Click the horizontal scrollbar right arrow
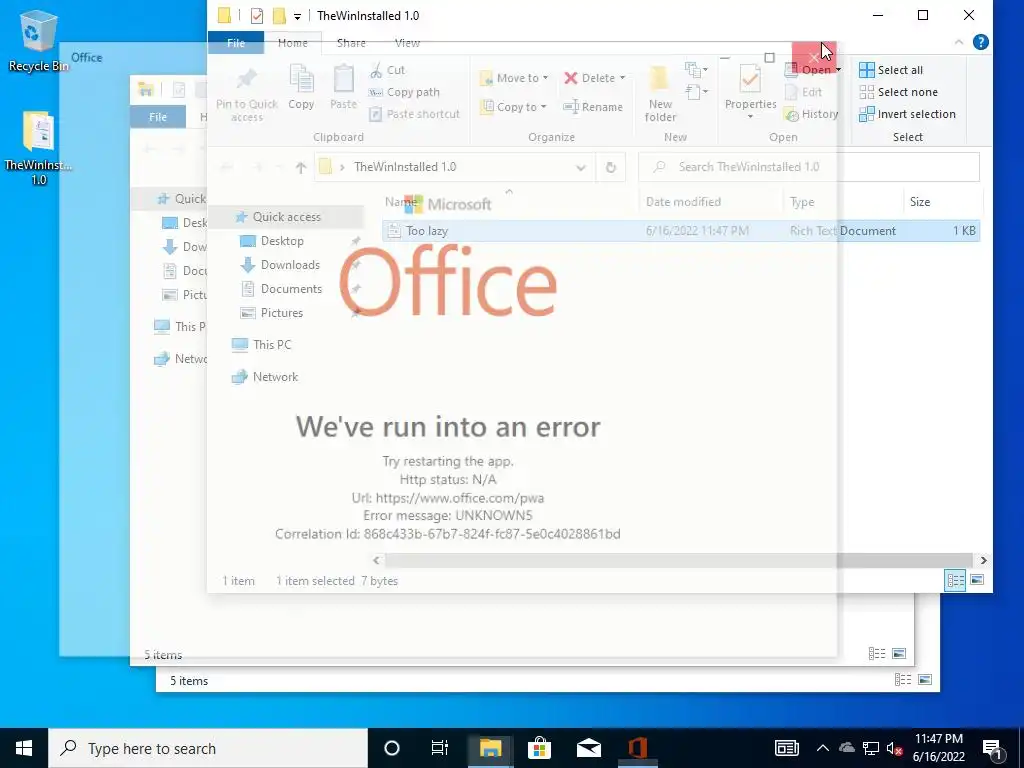The width and height of the screenshot is (1024, 768). point(984,560)
